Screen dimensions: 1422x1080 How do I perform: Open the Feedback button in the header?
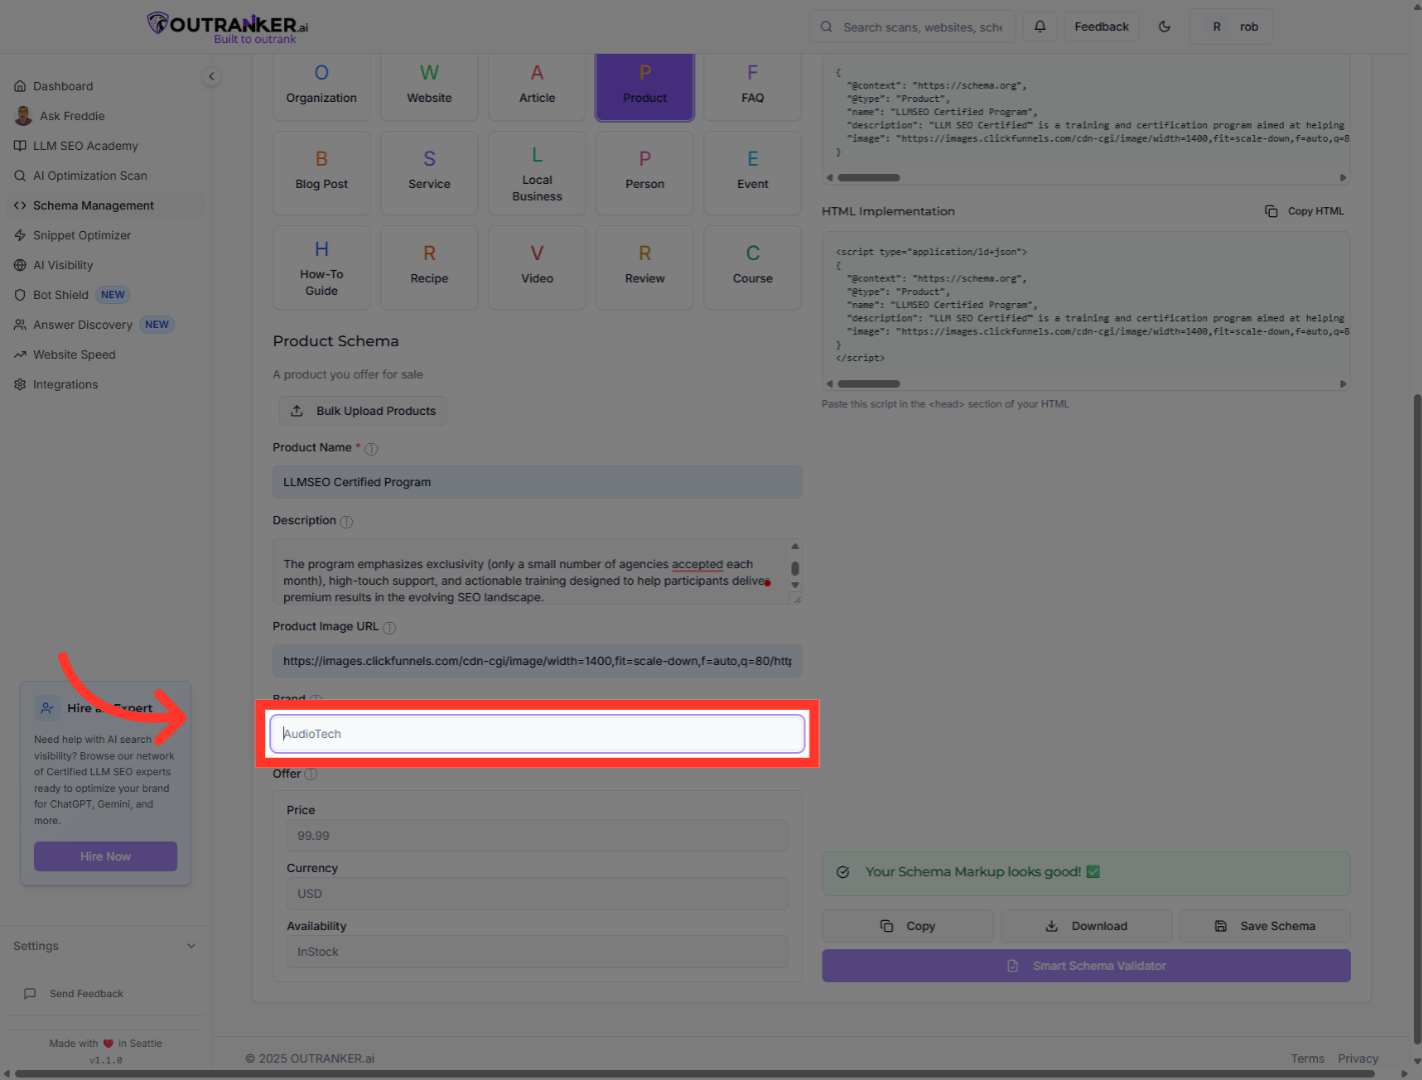tap(1102, 27)
